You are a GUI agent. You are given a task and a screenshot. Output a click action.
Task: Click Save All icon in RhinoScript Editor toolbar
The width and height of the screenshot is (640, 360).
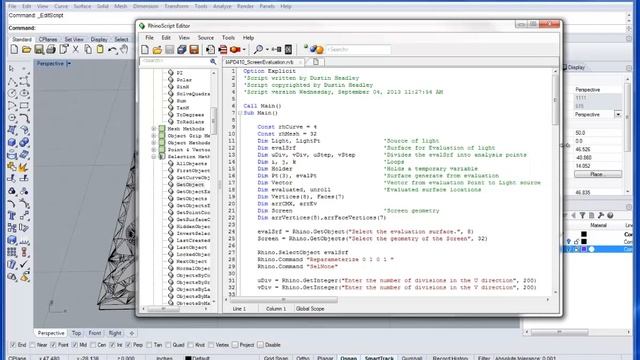click(182, 49)
